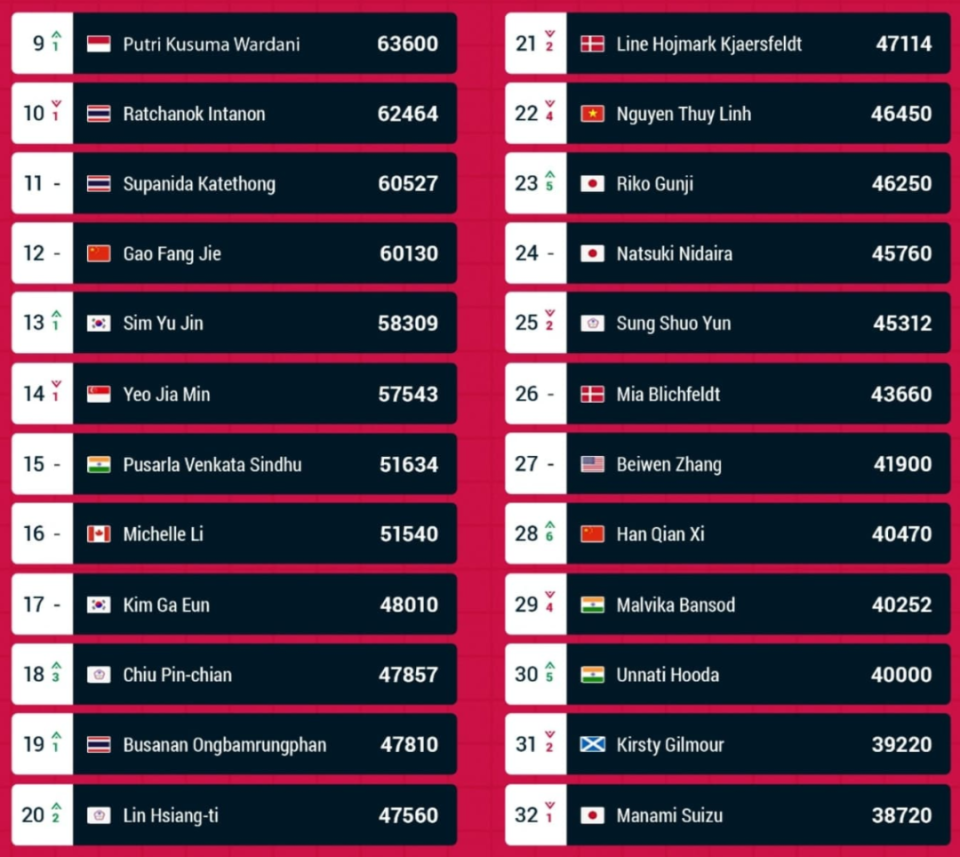960x857 pixels.
Task: Click Scotland flag beside Kirsty Gilmour
Action: tap(592, 744)
